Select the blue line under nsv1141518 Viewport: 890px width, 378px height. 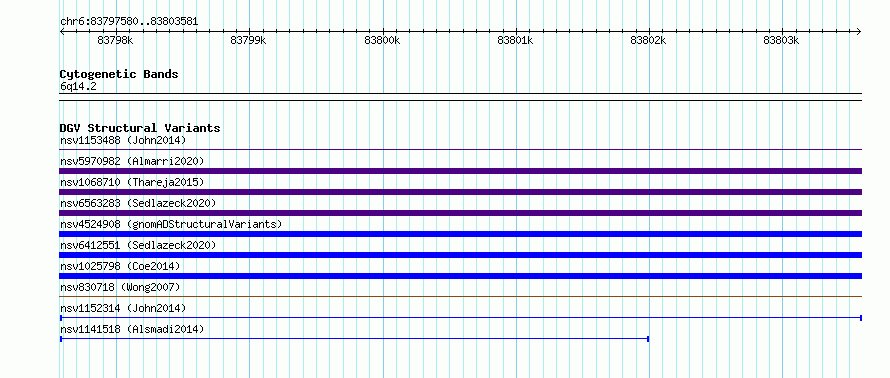point(354,339)
